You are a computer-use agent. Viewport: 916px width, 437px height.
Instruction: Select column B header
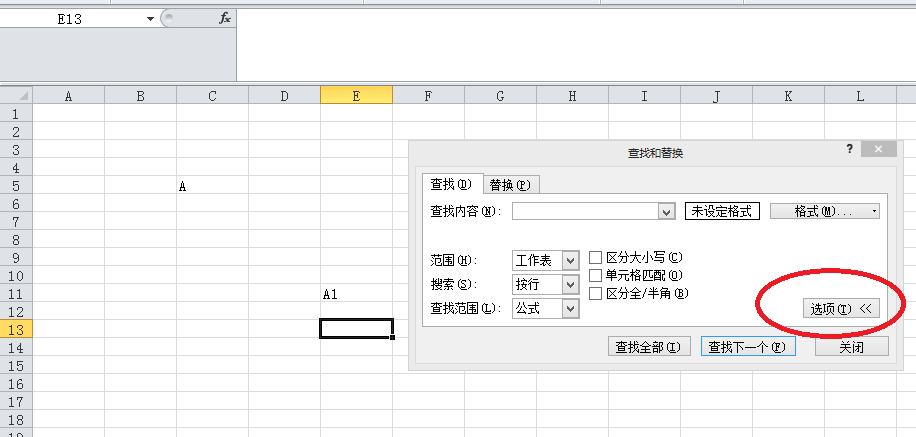click(140, 96)
